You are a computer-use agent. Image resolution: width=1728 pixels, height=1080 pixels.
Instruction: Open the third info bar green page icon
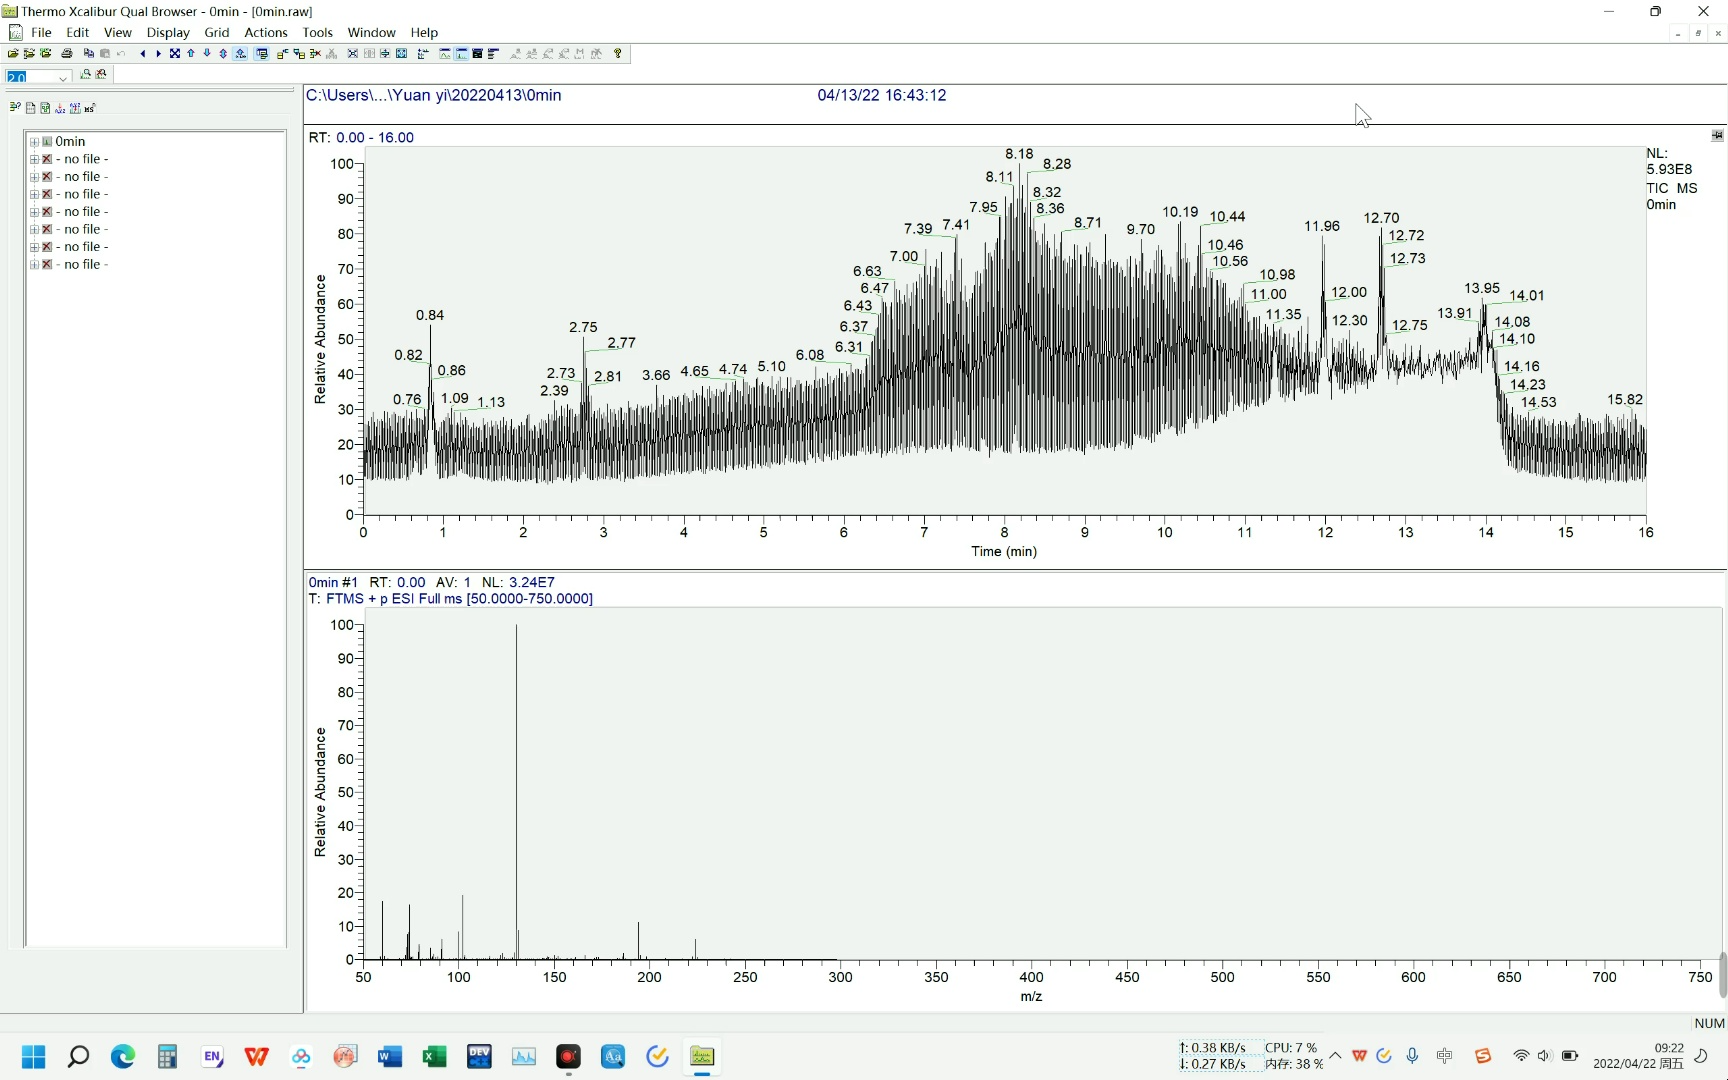(x=45, y=108)
